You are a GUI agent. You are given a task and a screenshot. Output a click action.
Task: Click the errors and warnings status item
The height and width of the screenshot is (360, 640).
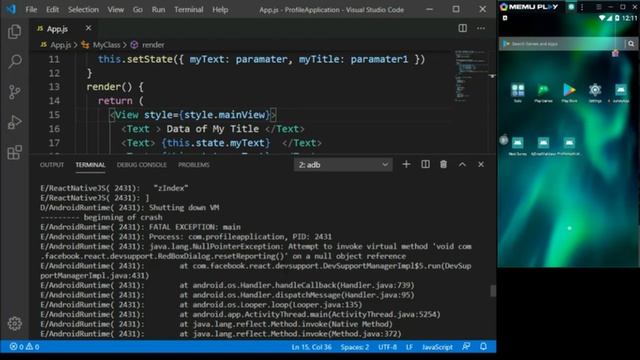coord(25,347)
